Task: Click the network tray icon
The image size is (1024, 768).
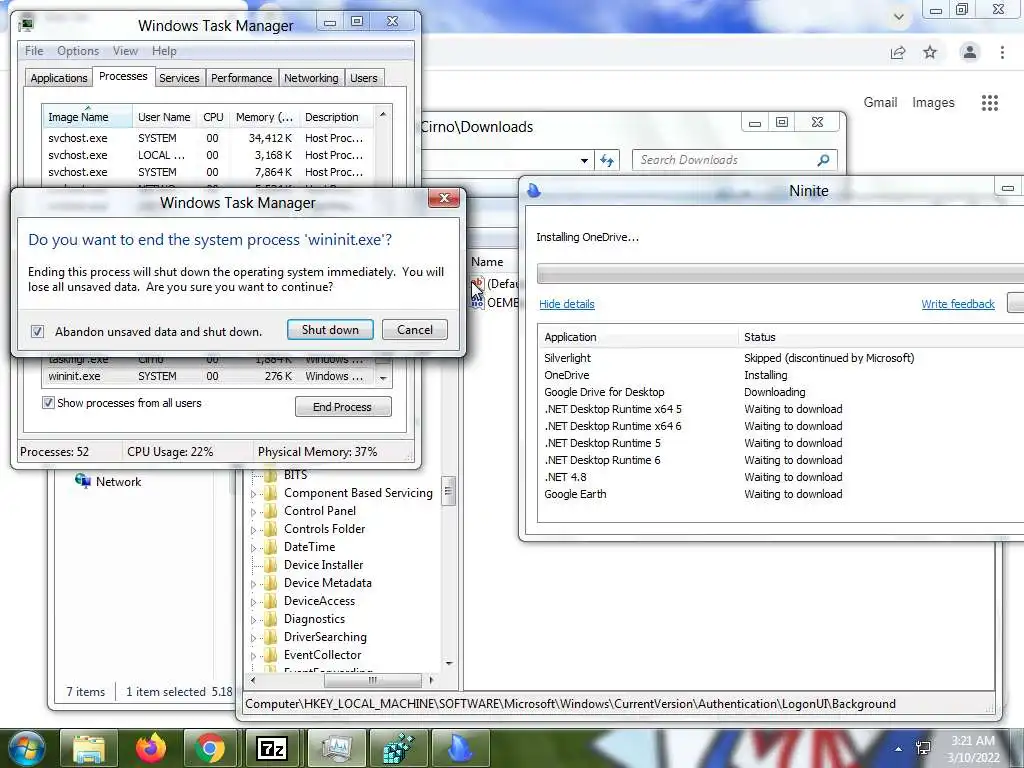Action: [923, 748]
